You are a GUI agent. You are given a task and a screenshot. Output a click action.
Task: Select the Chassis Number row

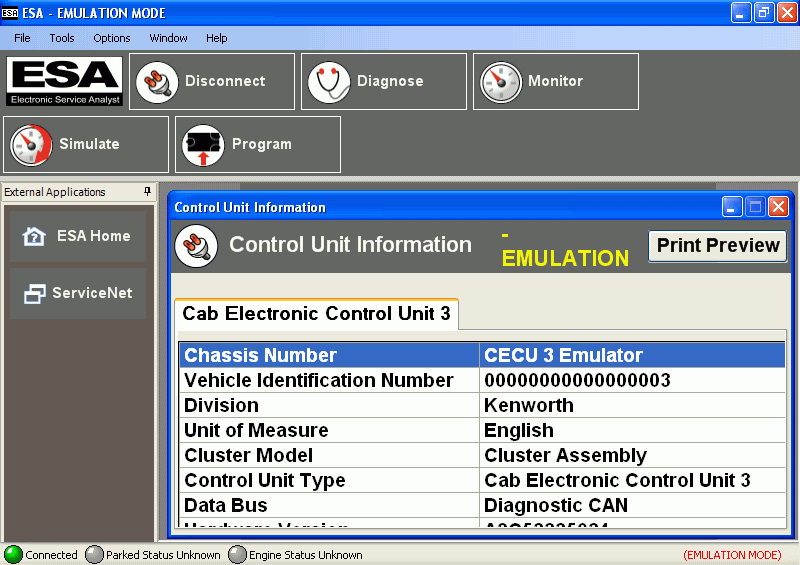[330, 355]
